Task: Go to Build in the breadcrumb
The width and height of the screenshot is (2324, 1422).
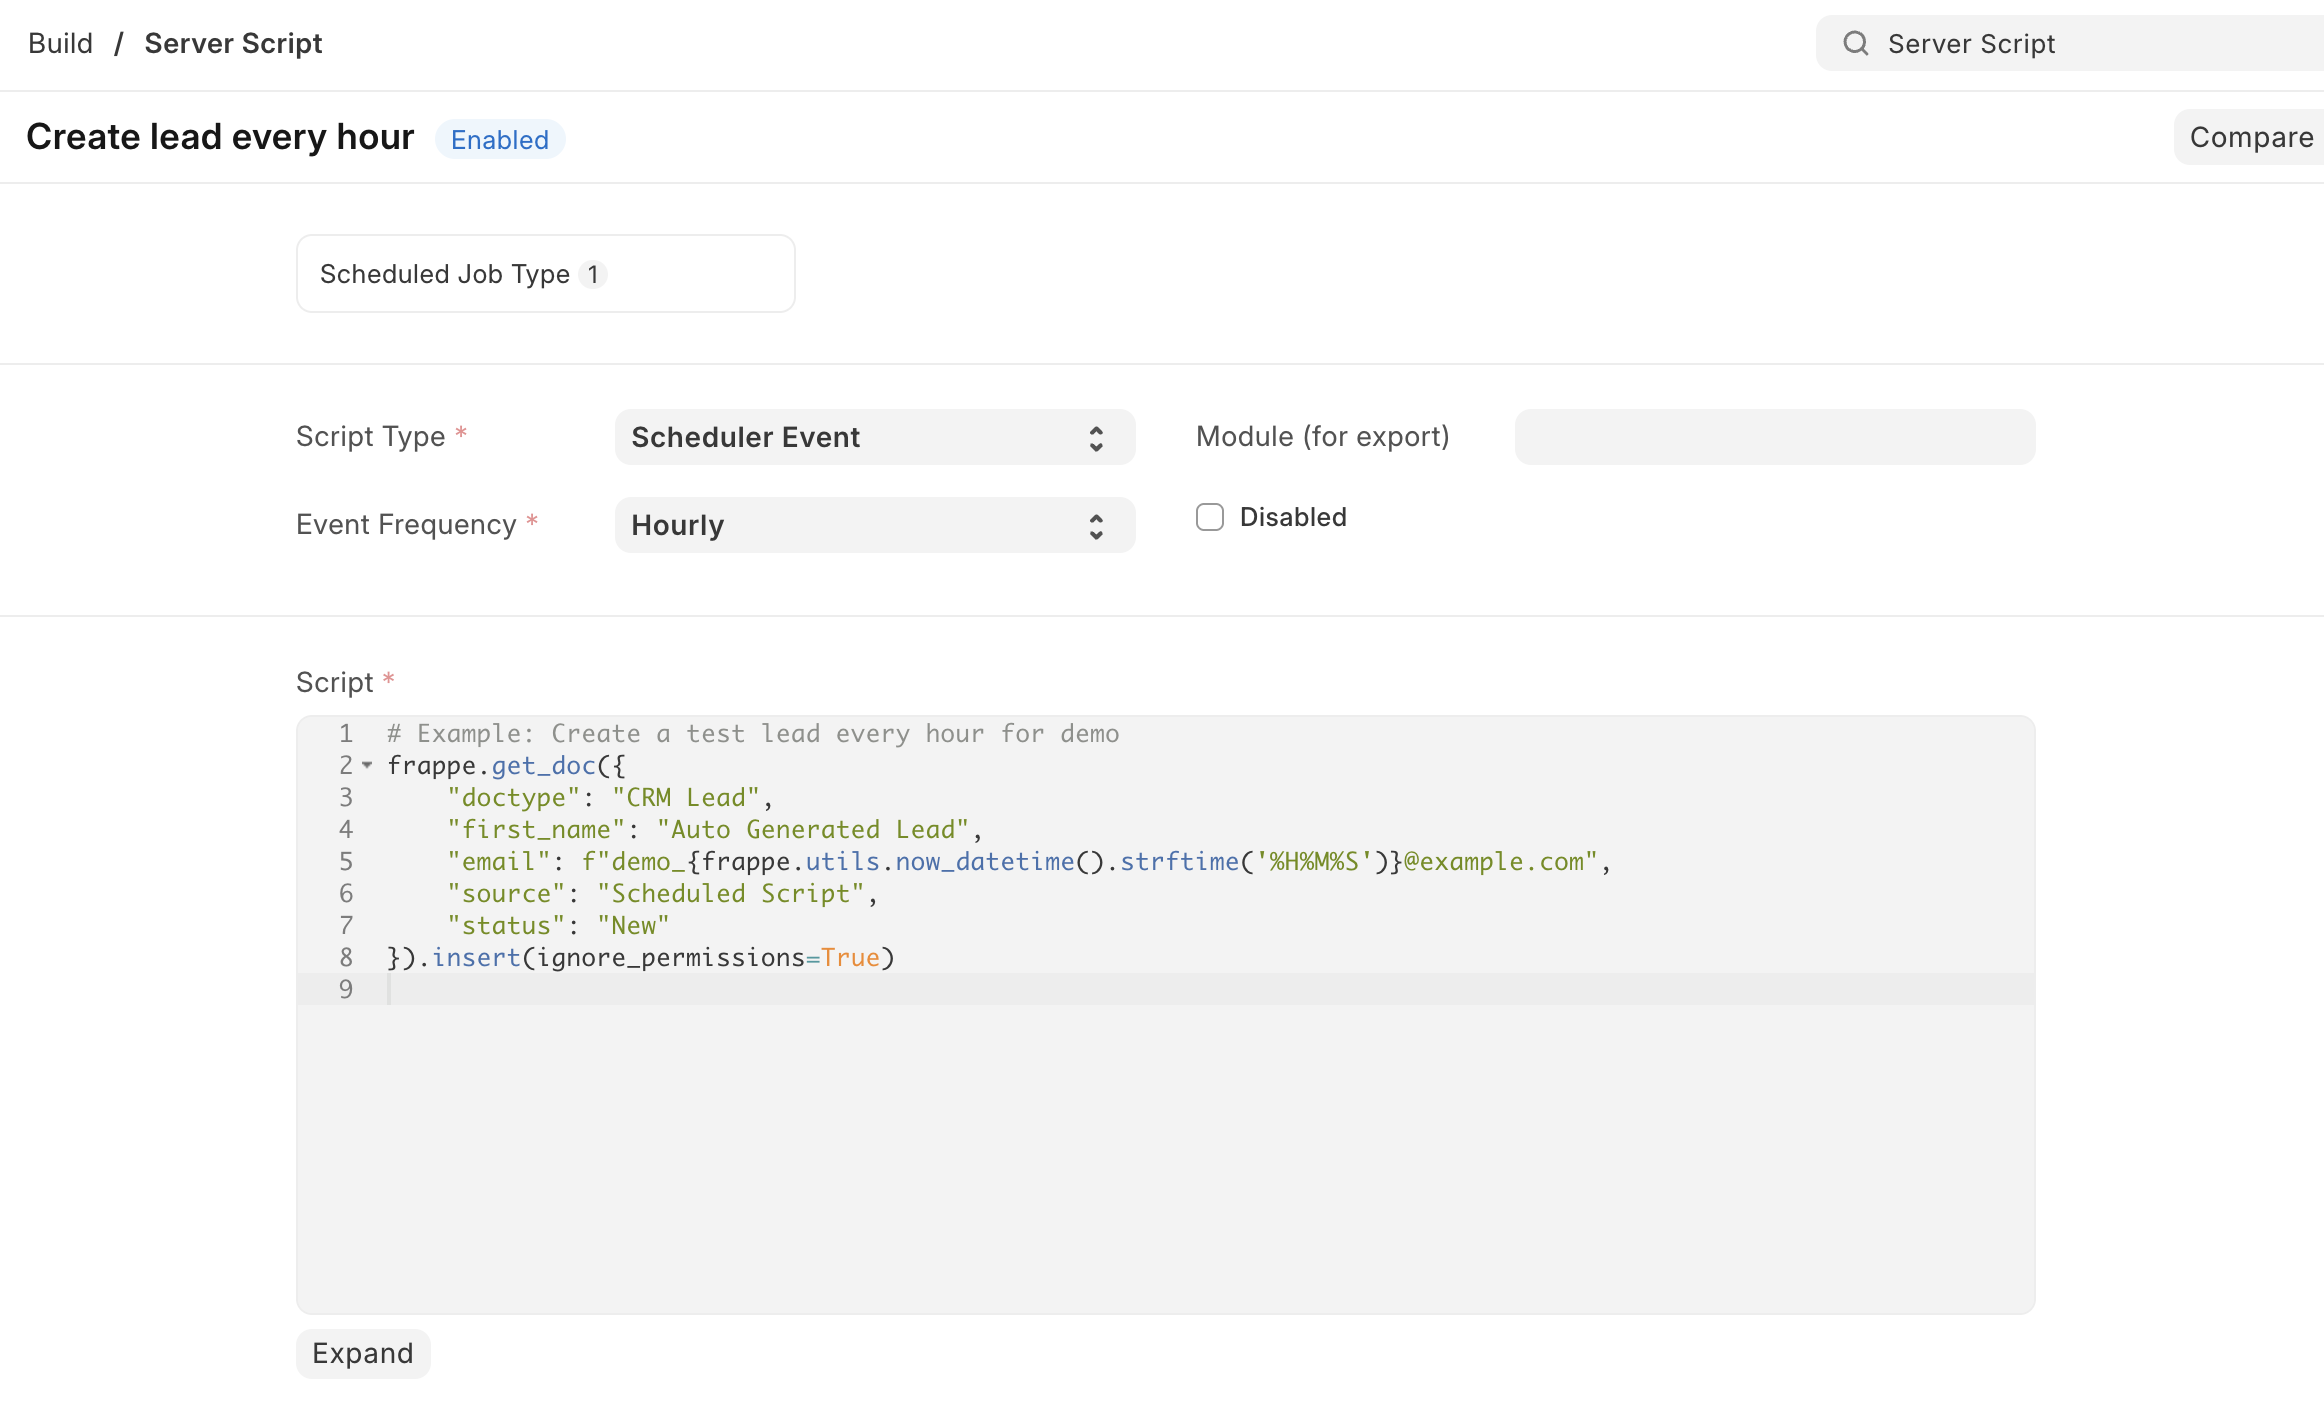Action: pyautogui.click(x=60, y=43)
